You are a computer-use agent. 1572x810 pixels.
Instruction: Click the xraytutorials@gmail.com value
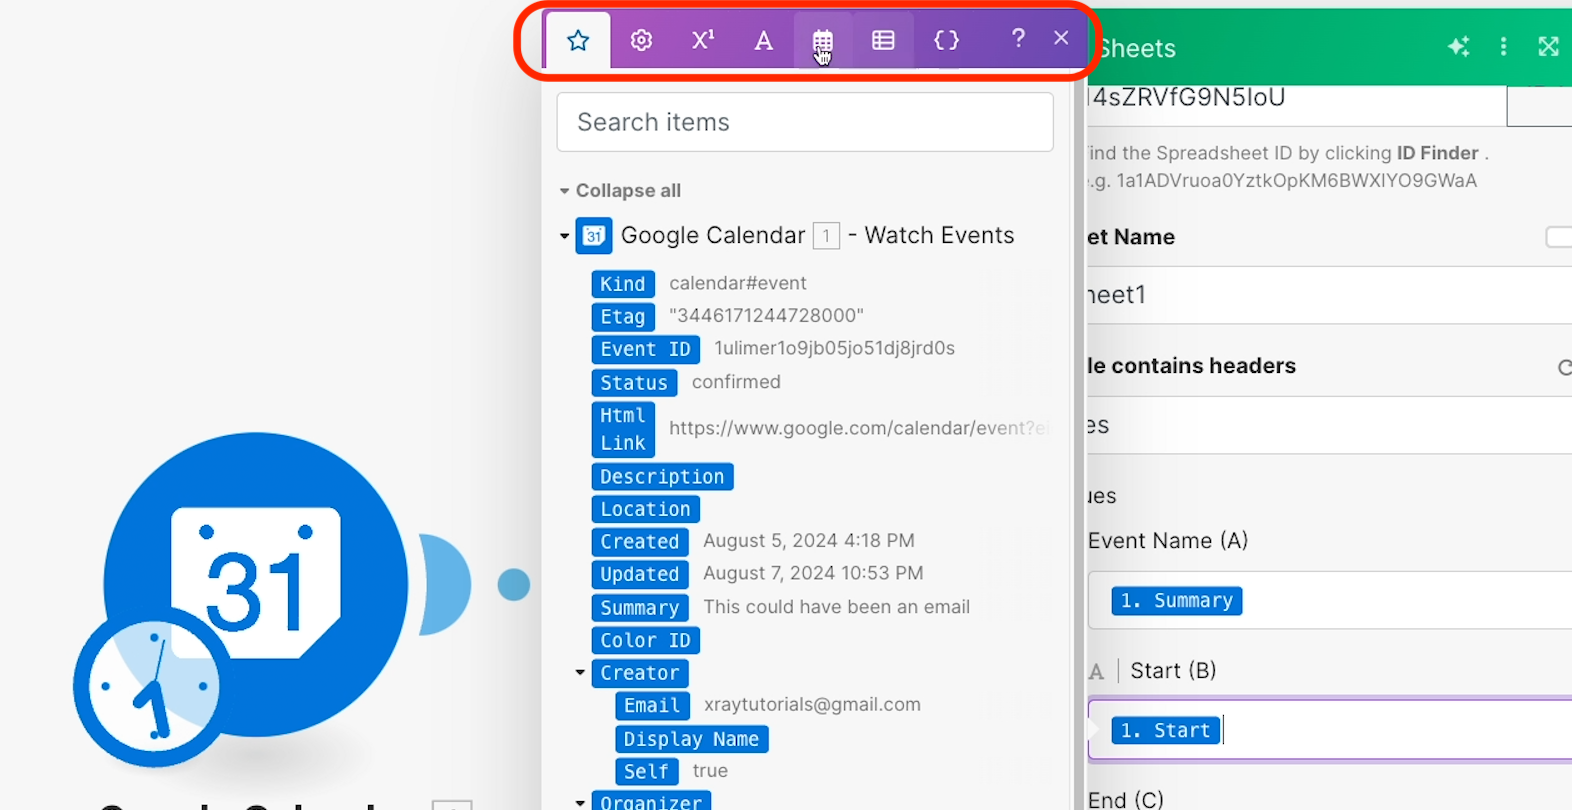[x=812, y=704]
